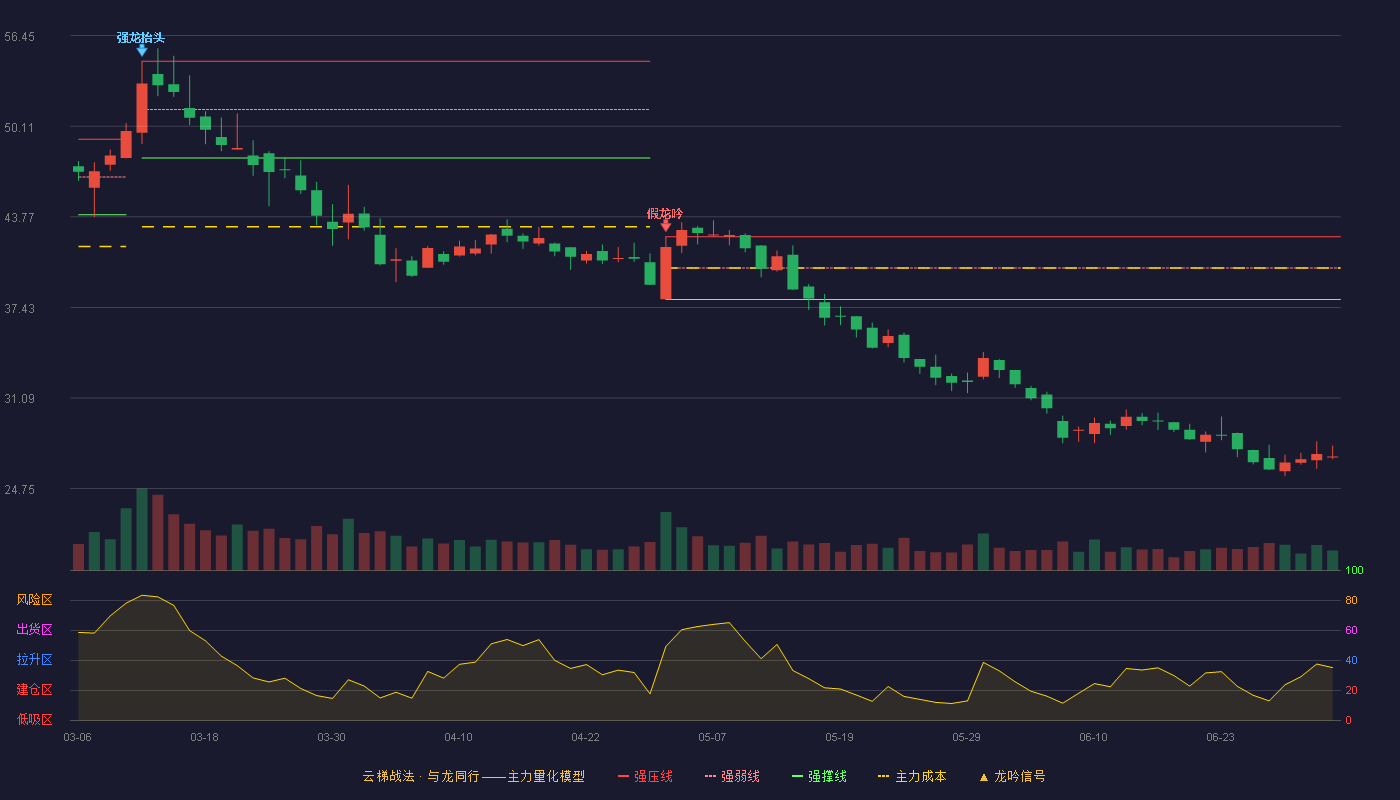The image size is (1400, 800).
Task: Toggle the 强压线 legend entry
Action: coord(645,776)
